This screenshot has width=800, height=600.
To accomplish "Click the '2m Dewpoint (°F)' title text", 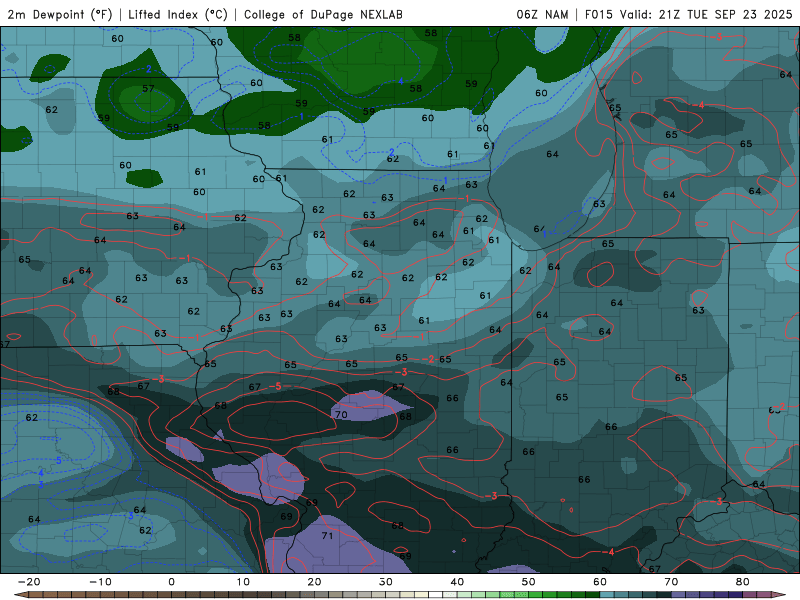I will point(60,14).
